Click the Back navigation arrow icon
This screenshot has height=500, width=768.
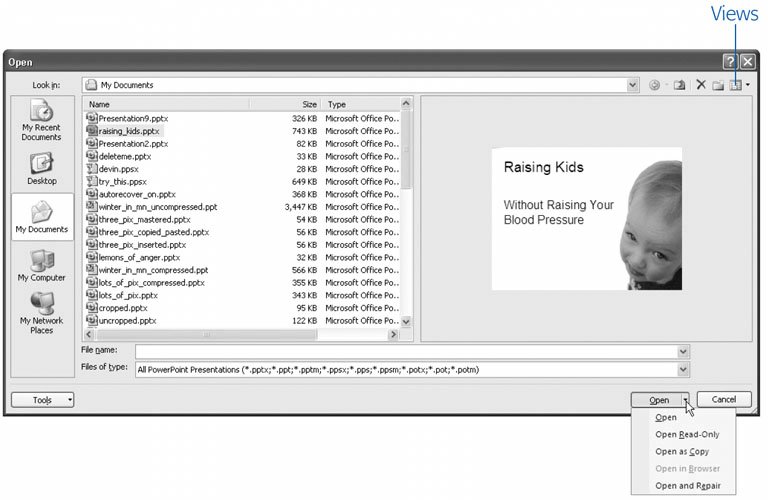coord(655,86)
